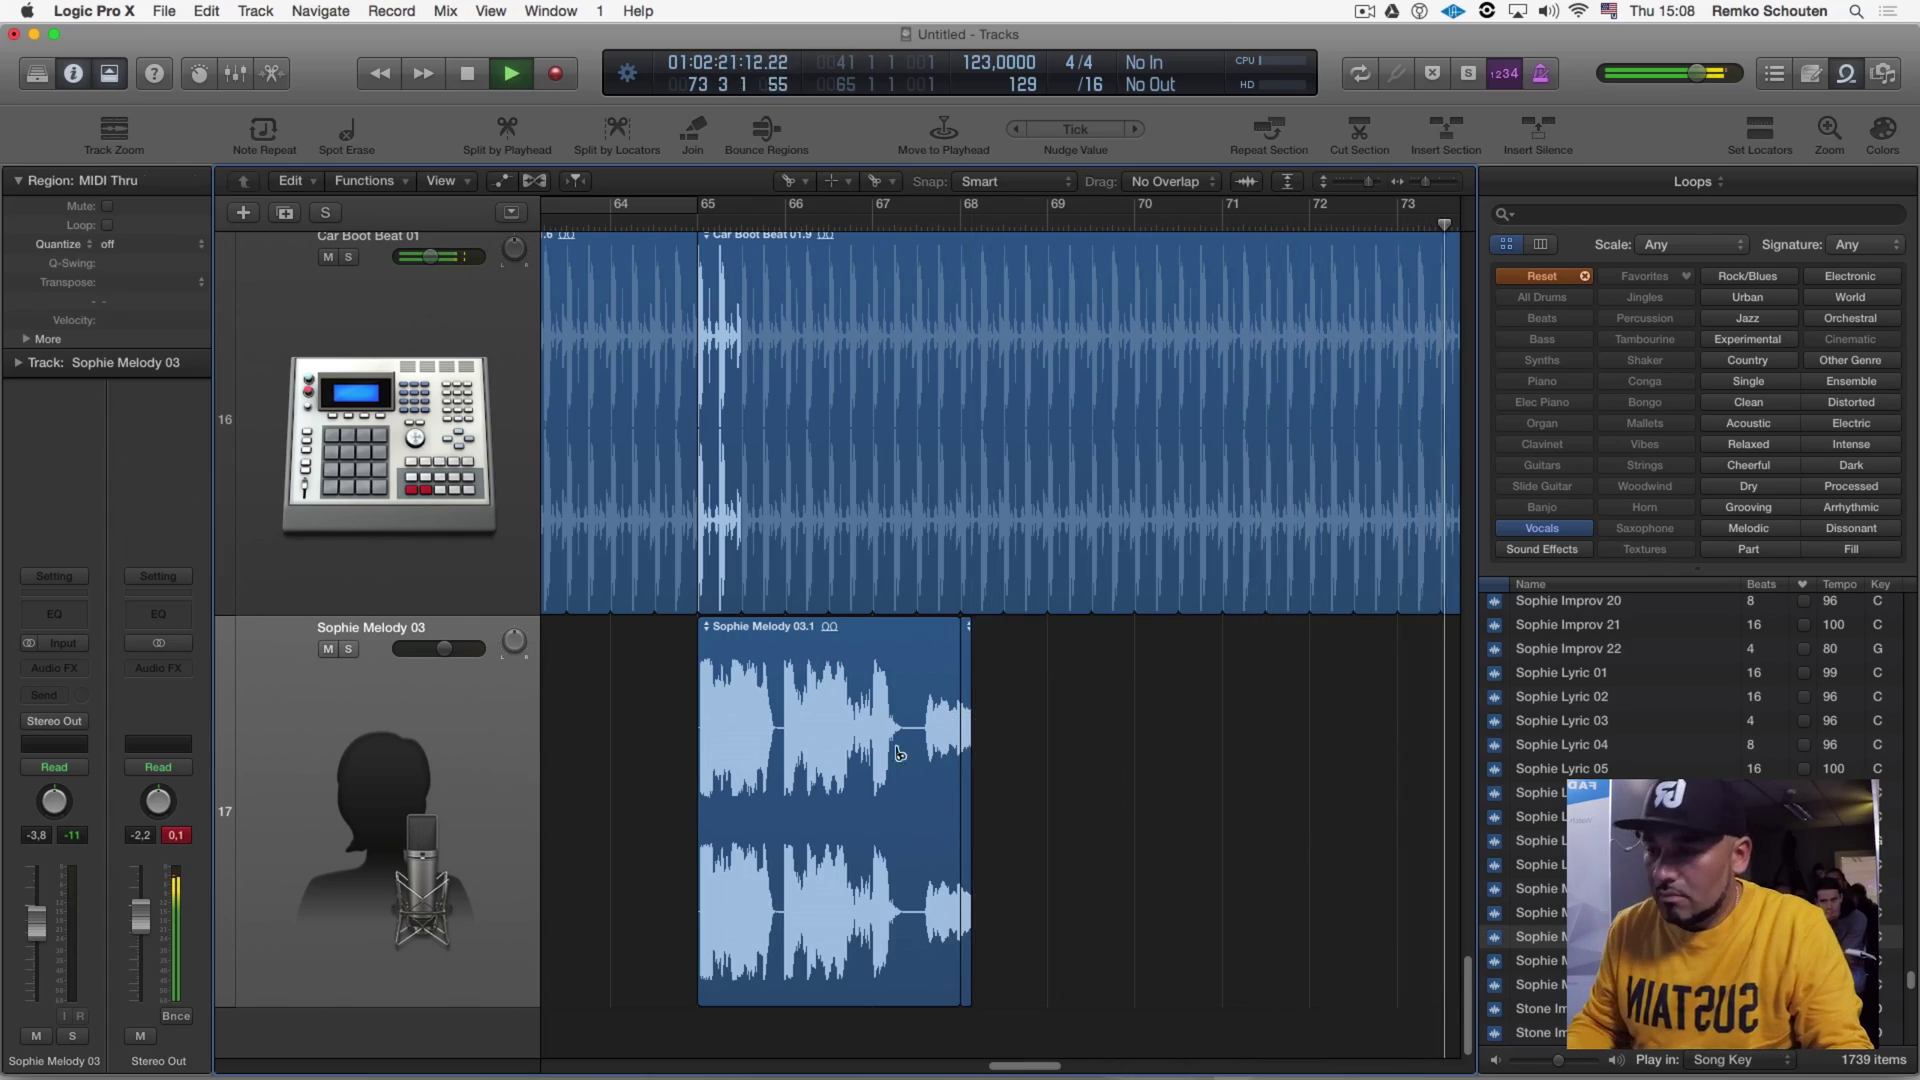Click the Join regions glue icon

pos(692,129)
